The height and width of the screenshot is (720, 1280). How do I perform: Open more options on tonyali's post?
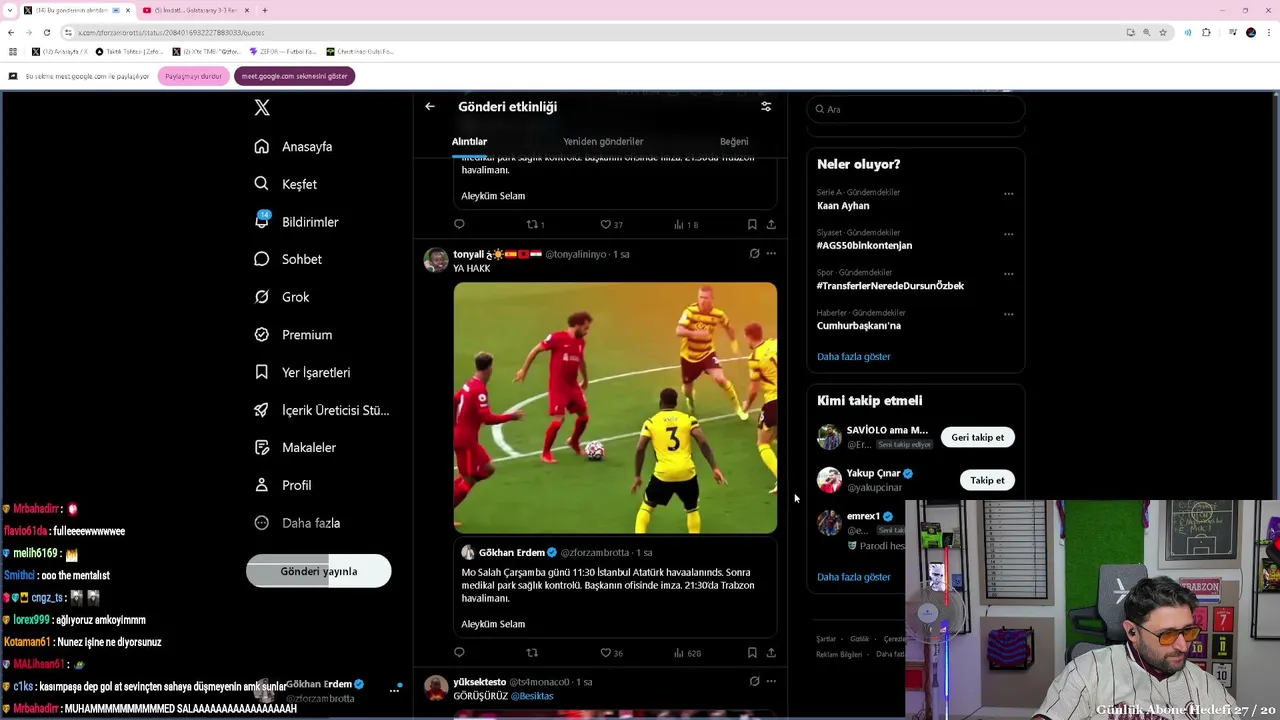pyautogui.click(x=771, y=254)
